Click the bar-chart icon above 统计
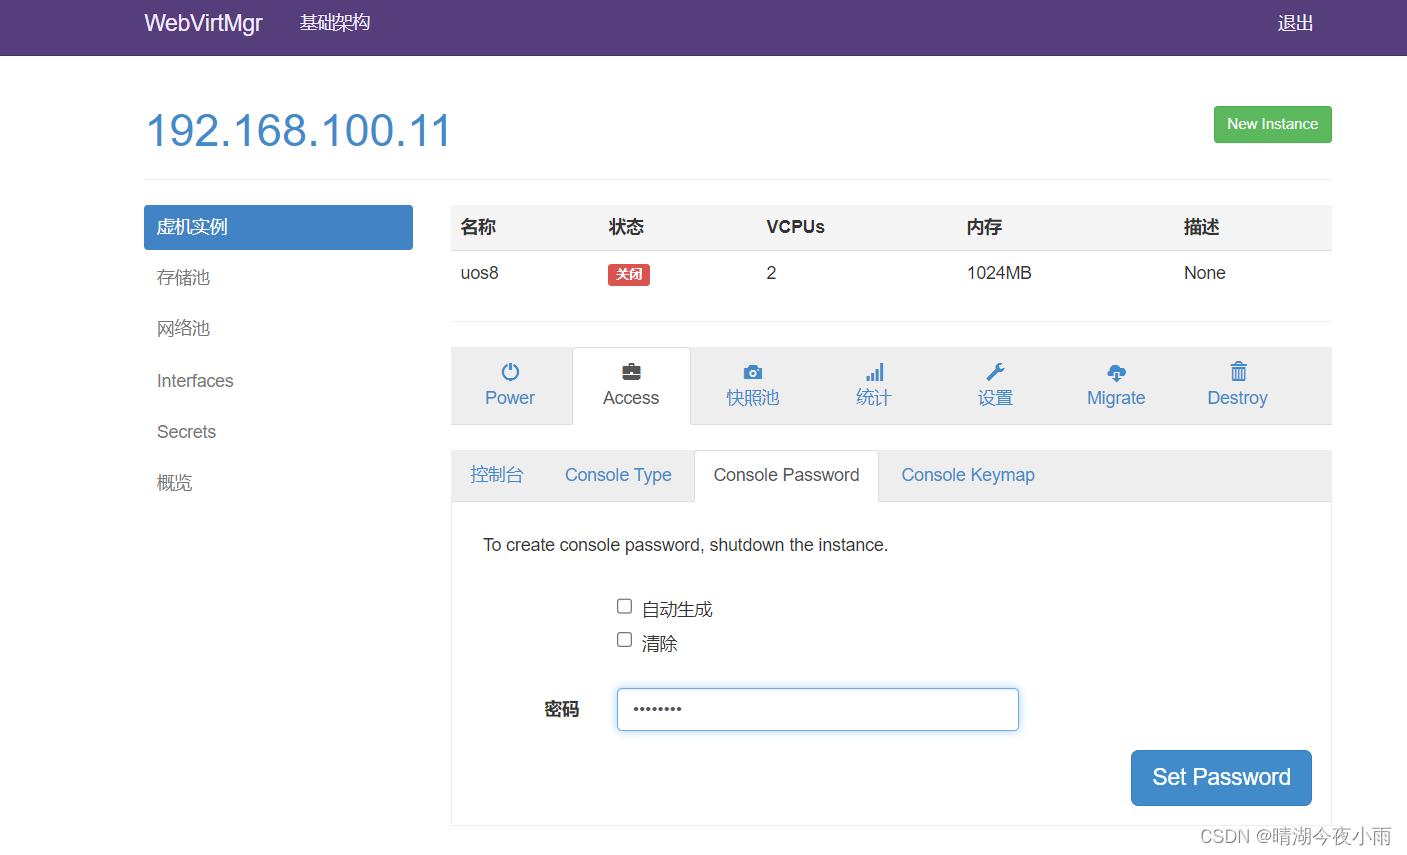The width and height of the screenshot is (1407, 855). (x=874, y=372)
